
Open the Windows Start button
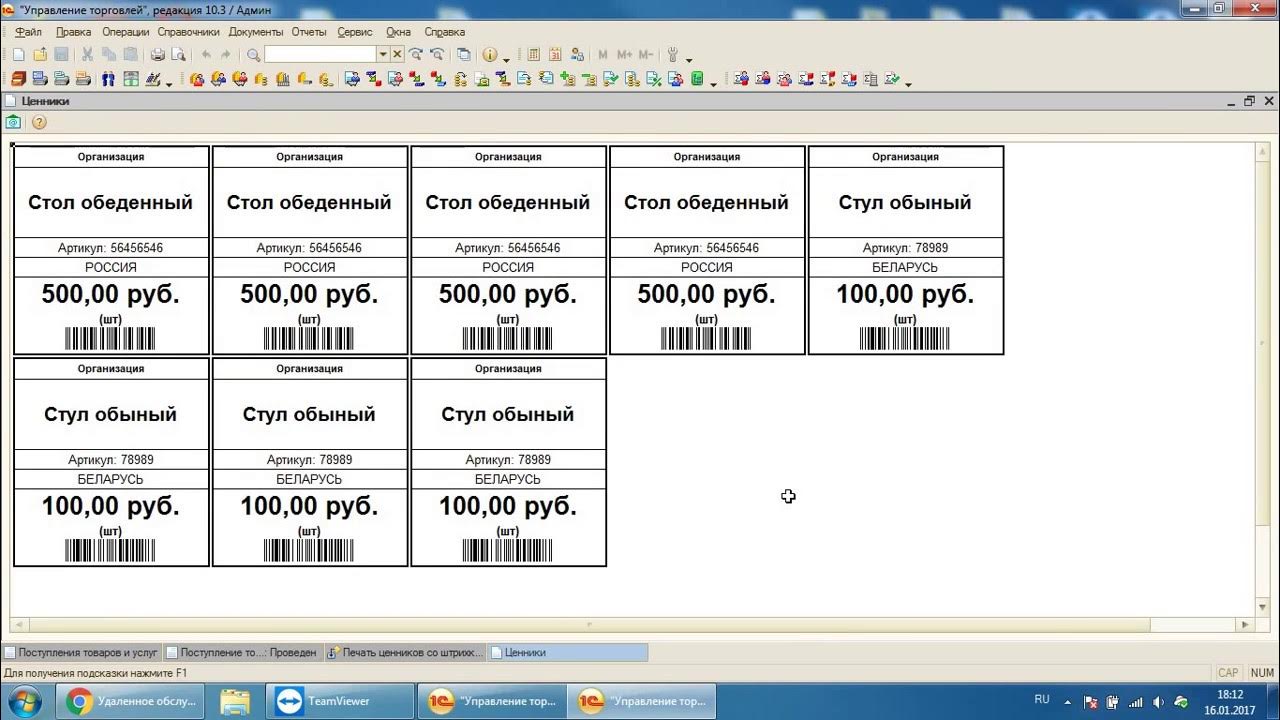click(23, 701)
